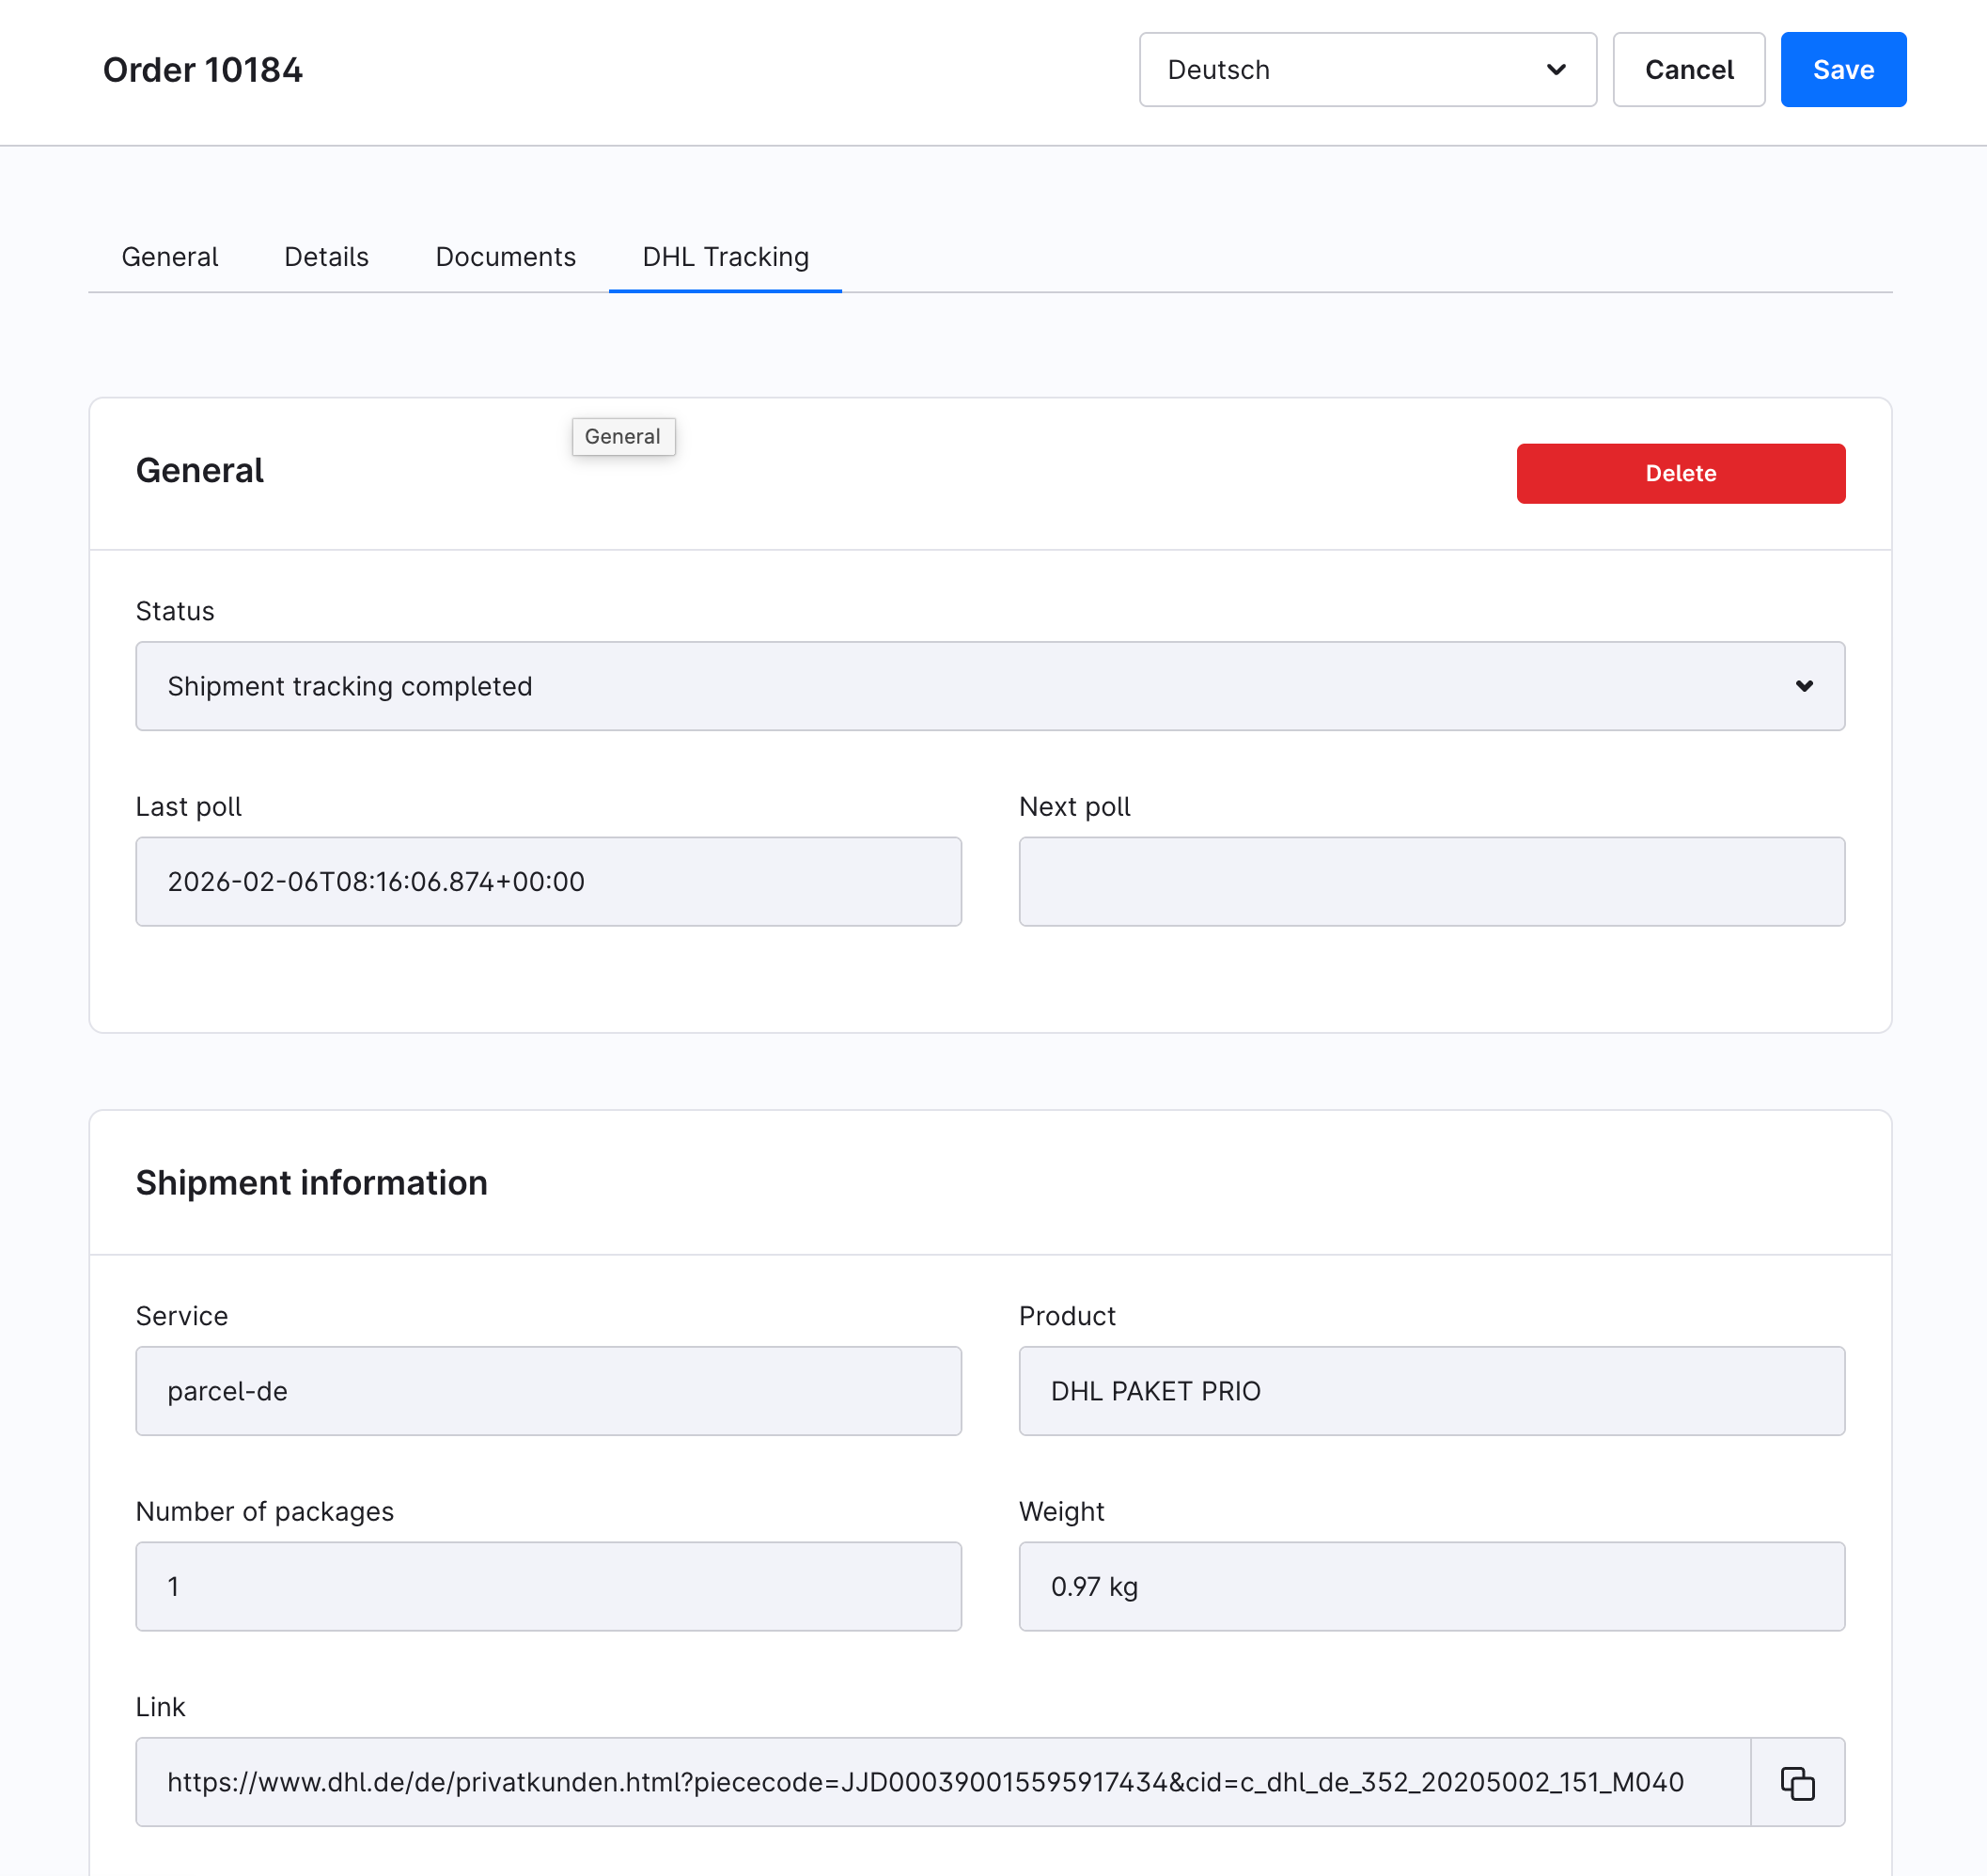The image size is (1987, 1876).
Task: Click the Product label
Action: (1067, 1316)
